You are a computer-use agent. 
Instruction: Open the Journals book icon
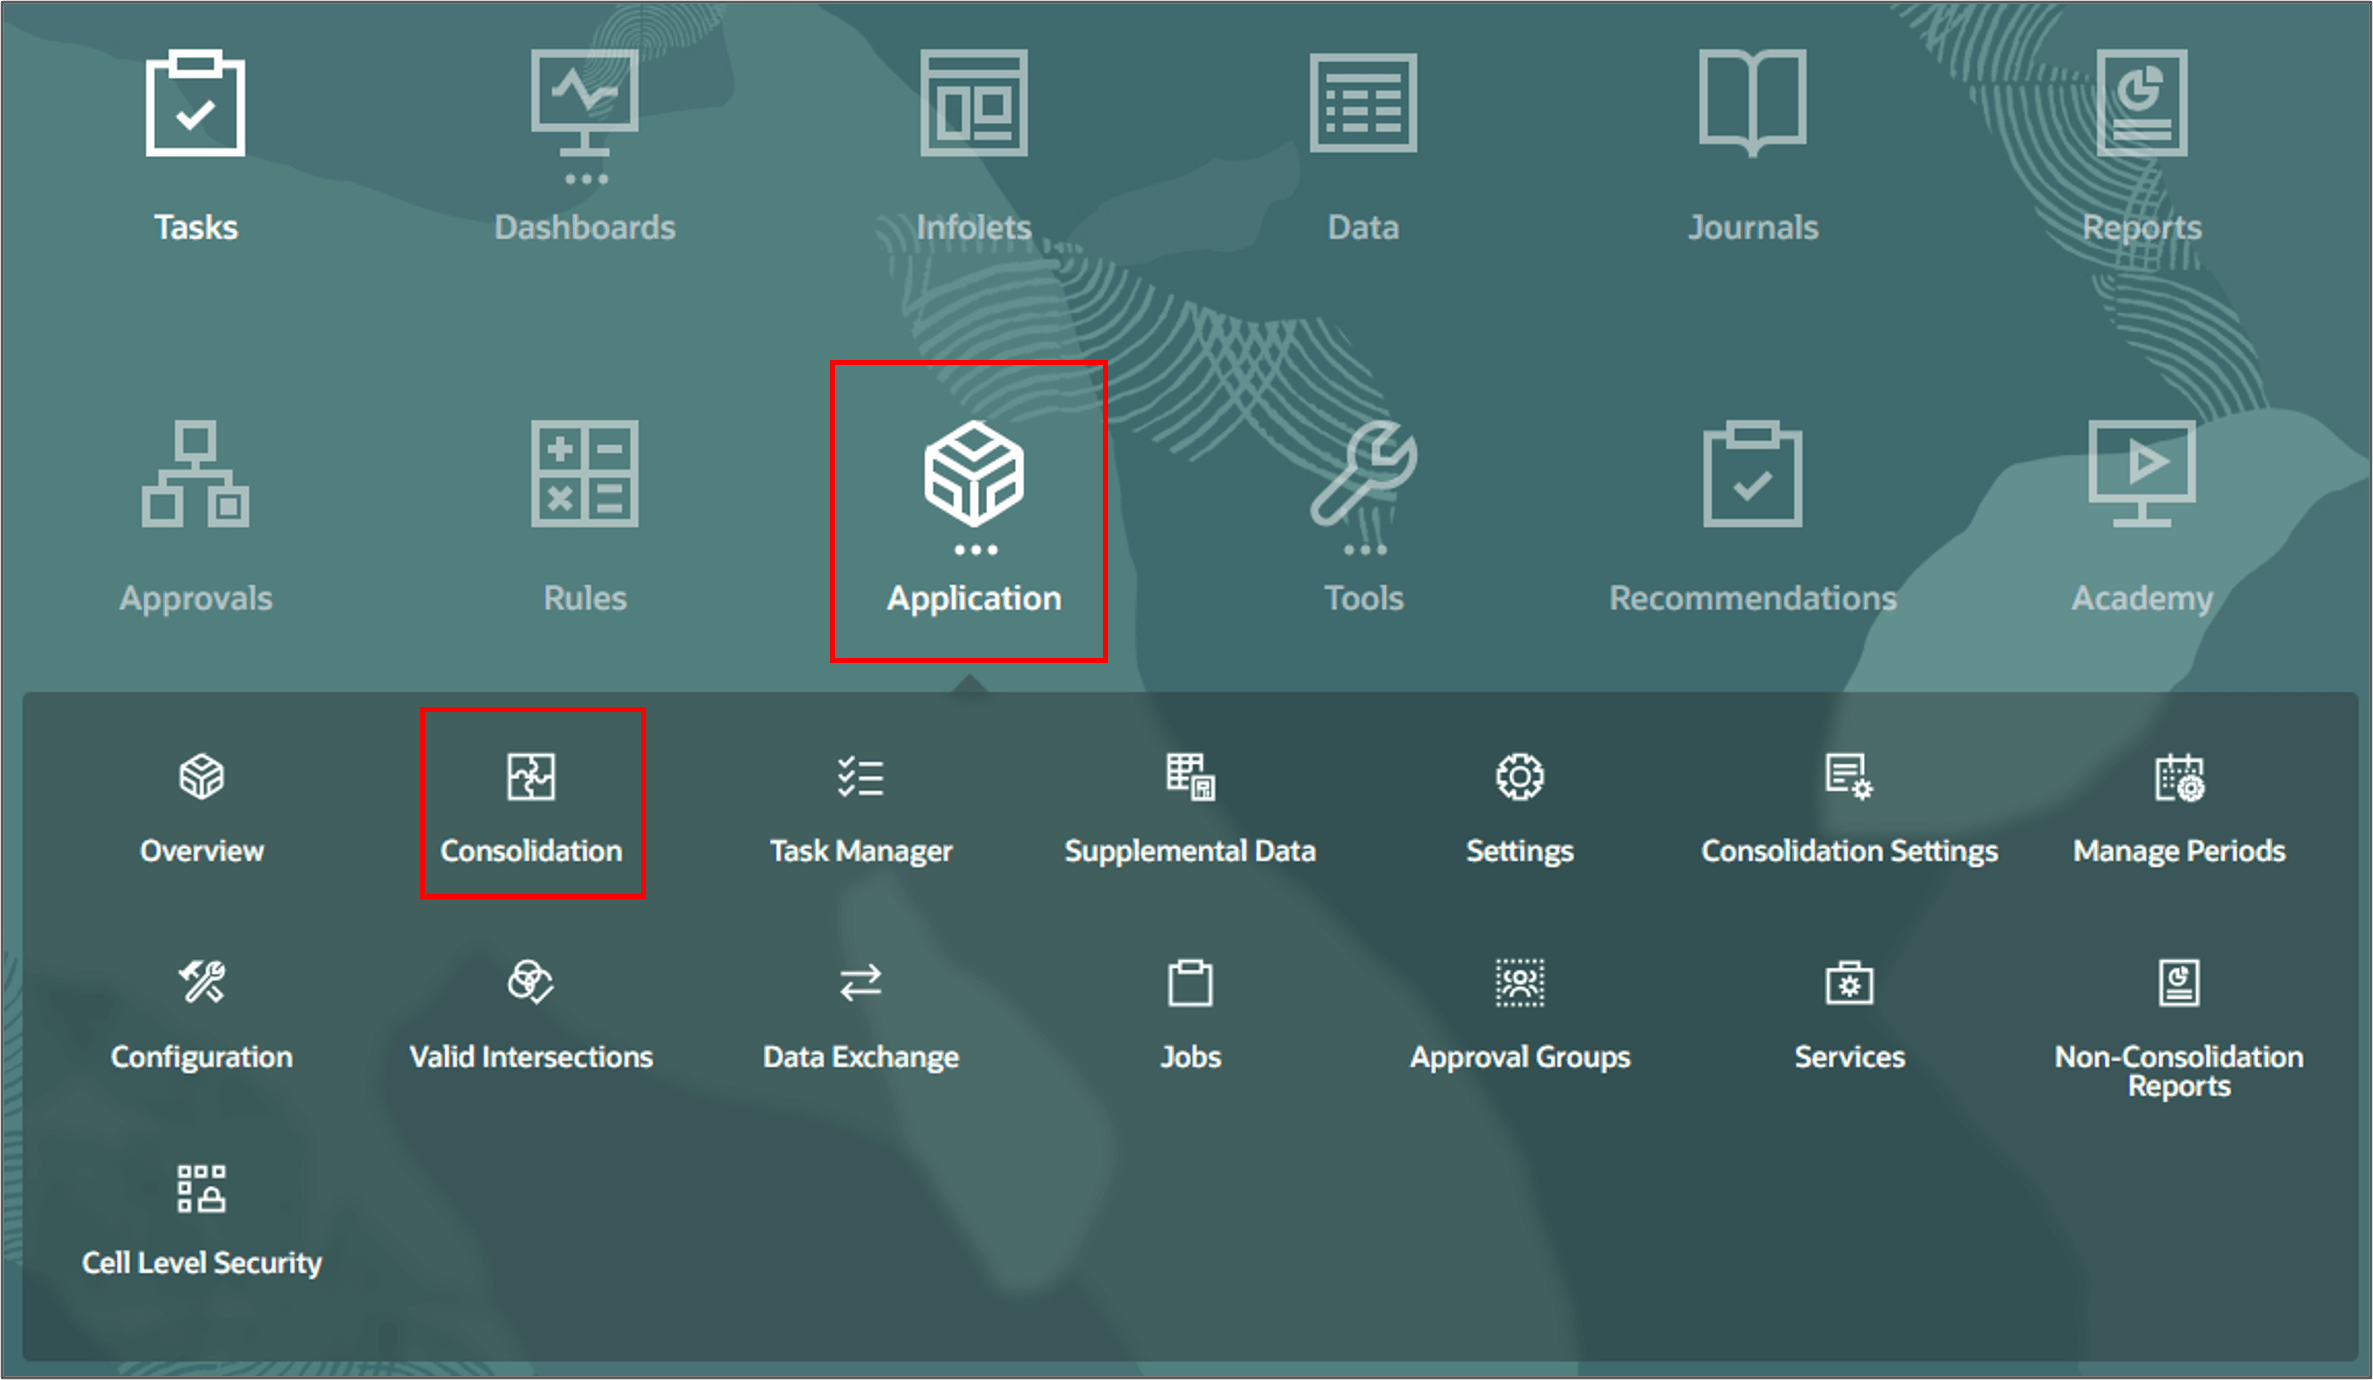coord(1752,105)
